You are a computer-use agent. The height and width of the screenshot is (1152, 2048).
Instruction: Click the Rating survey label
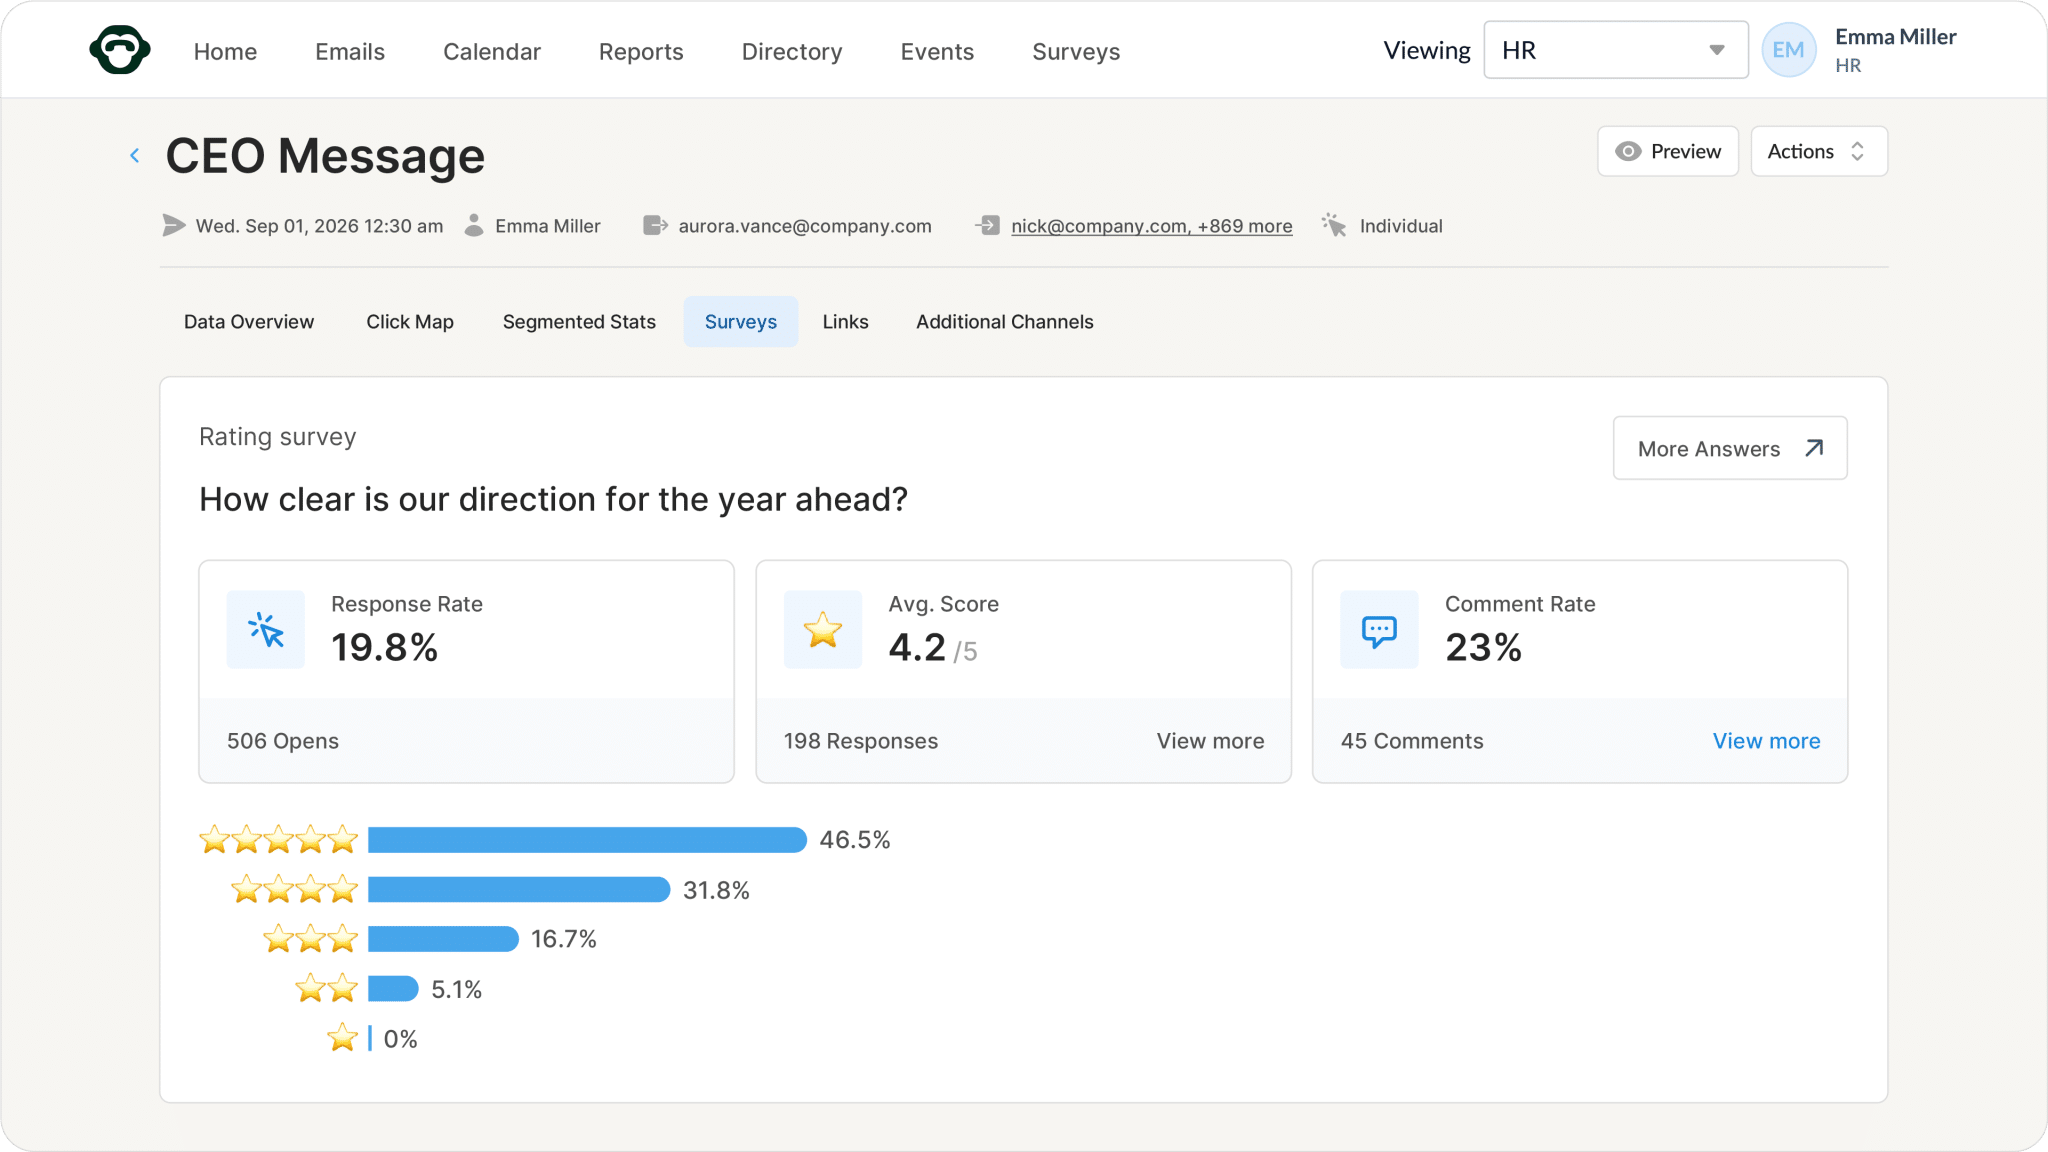pyautogui.click(x=278, y=437)
